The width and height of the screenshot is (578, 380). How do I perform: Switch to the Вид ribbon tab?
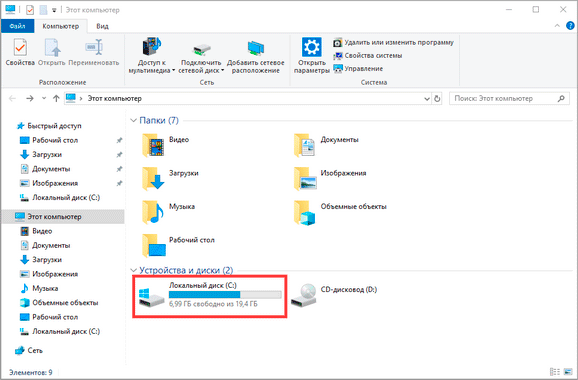[x=102, y=26]
